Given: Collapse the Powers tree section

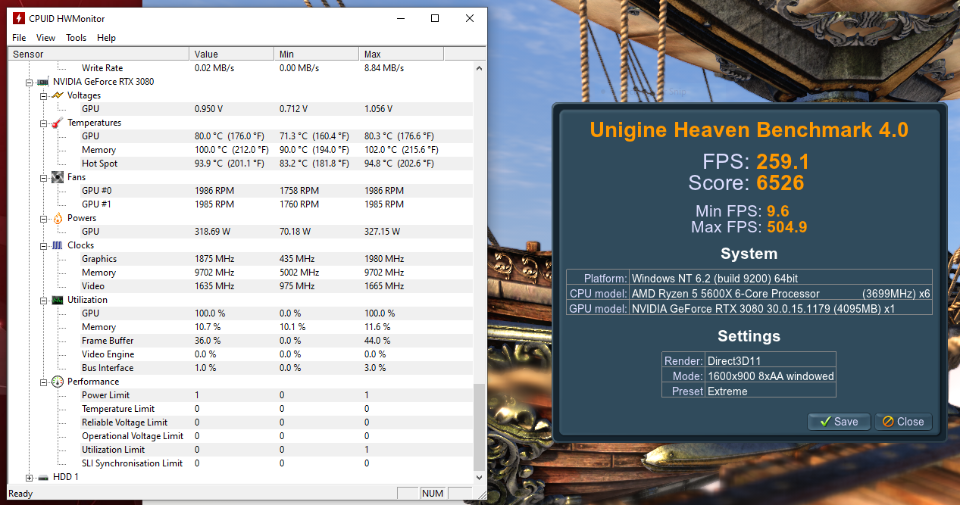Looking at the screenshot, I should 43,219.
